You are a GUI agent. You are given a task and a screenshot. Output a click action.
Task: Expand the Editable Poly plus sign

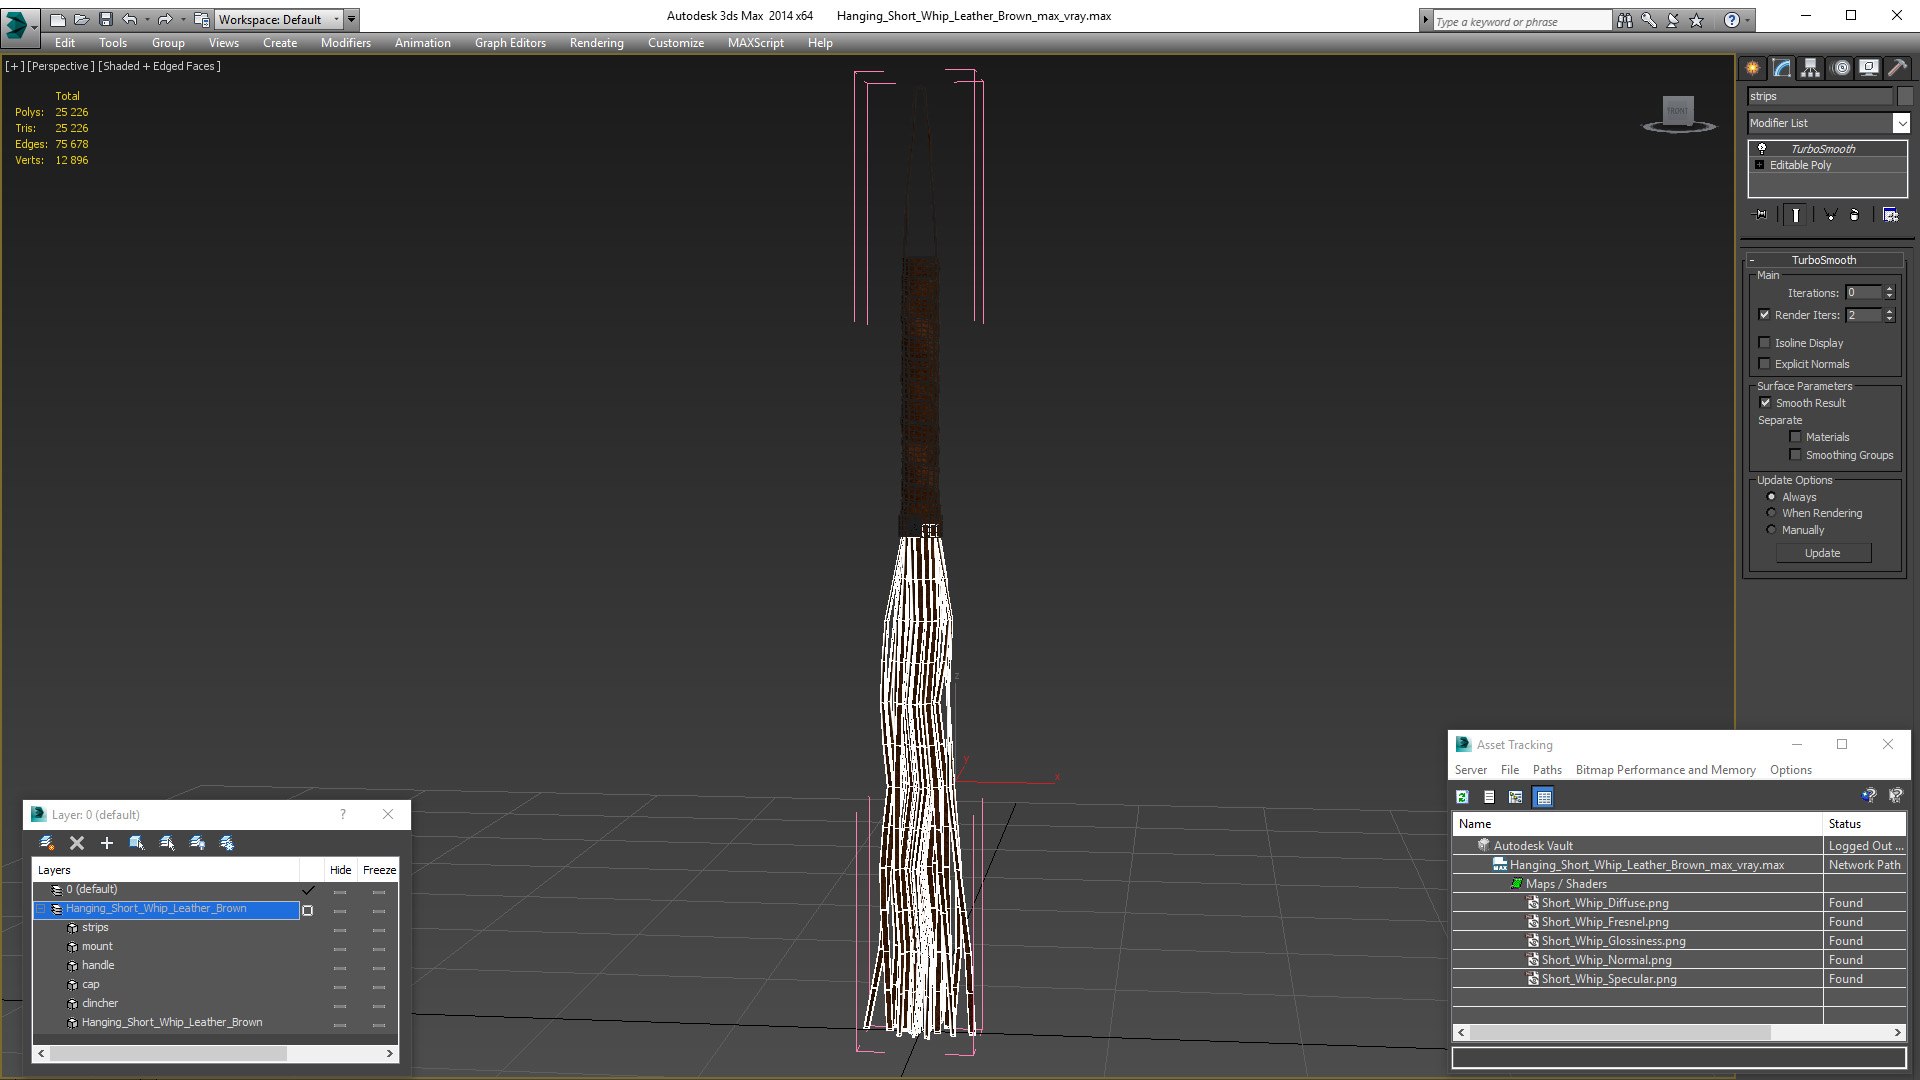click(x=1759, y=165)
